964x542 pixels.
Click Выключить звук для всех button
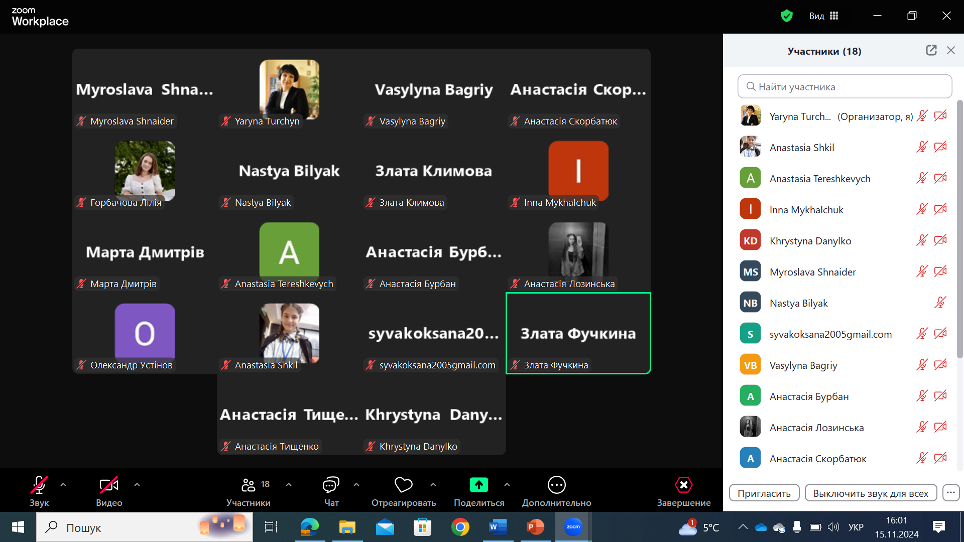[x=871, y=493]
